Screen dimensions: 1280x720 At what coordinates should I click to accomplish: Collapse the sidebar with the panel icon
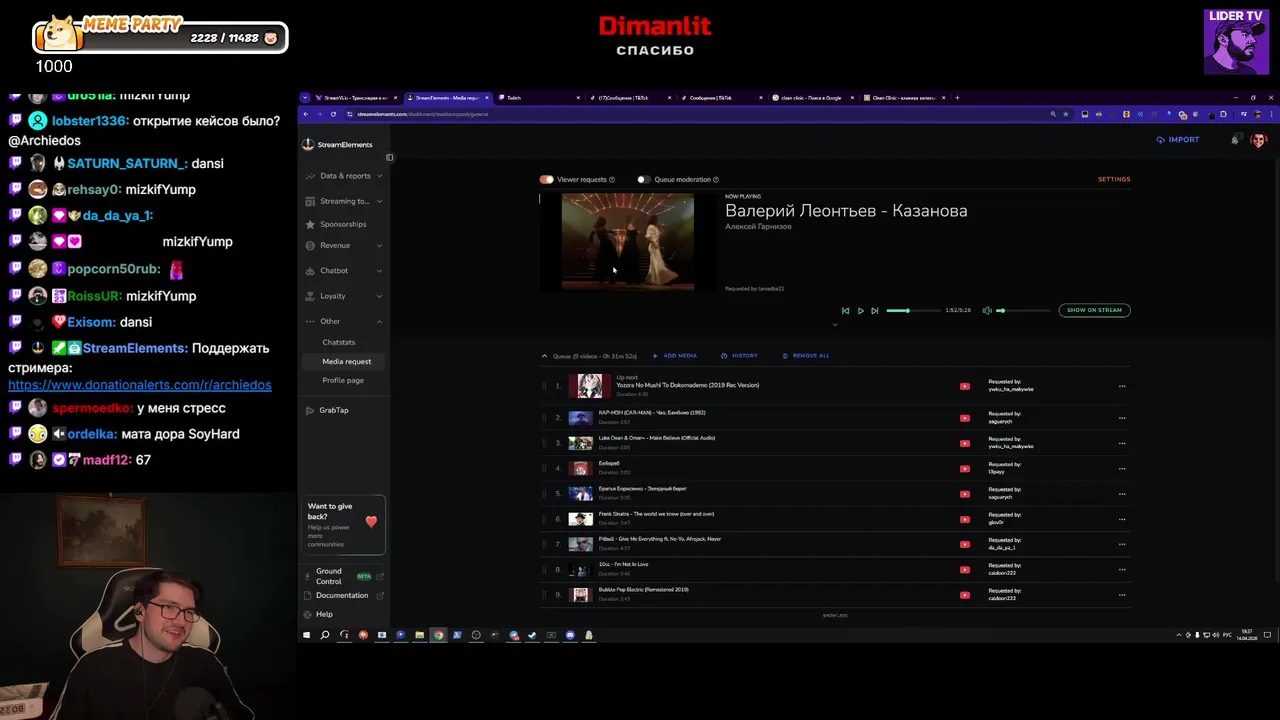point(389,157)
